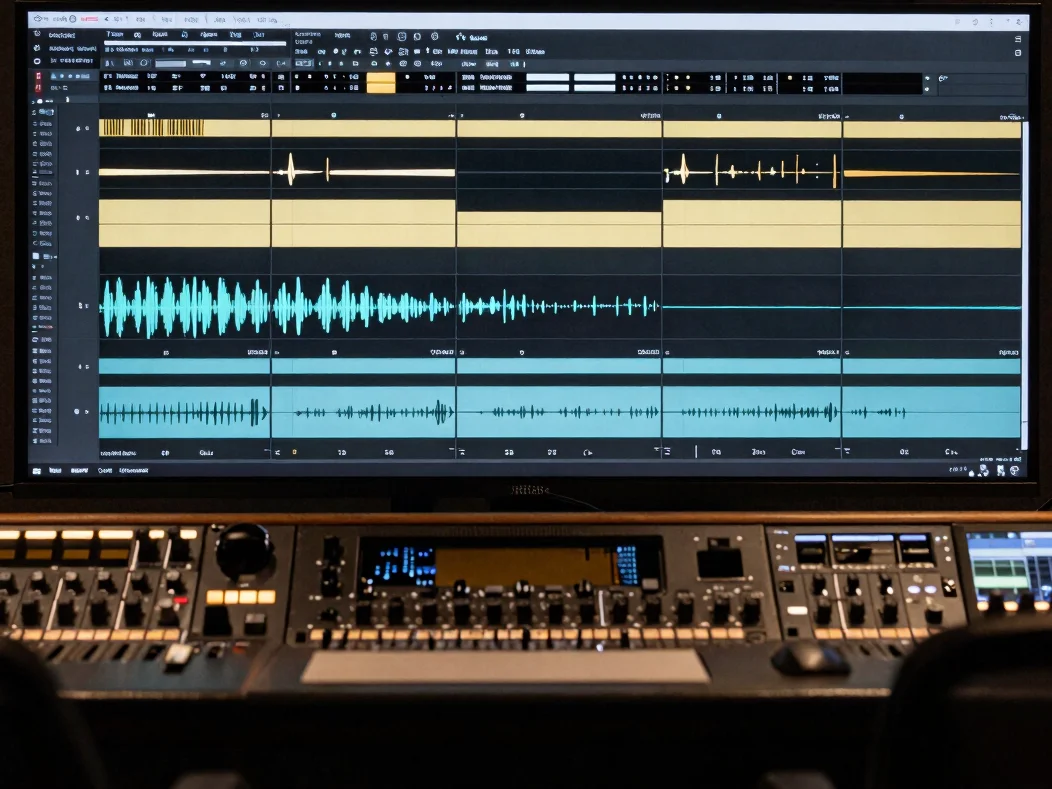The height and width of the screenshot is (789, 1052).
Task: Expand the folder row in the left track list
Action: click(x=44, y=256)
